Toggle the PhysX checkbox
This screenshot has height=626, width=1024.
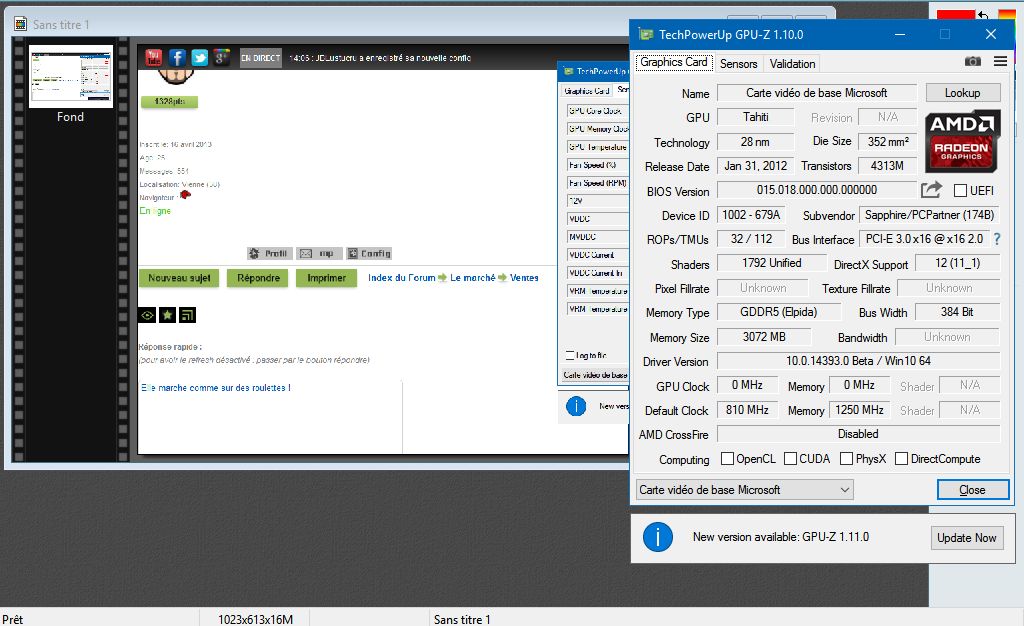tap(846, 459)
